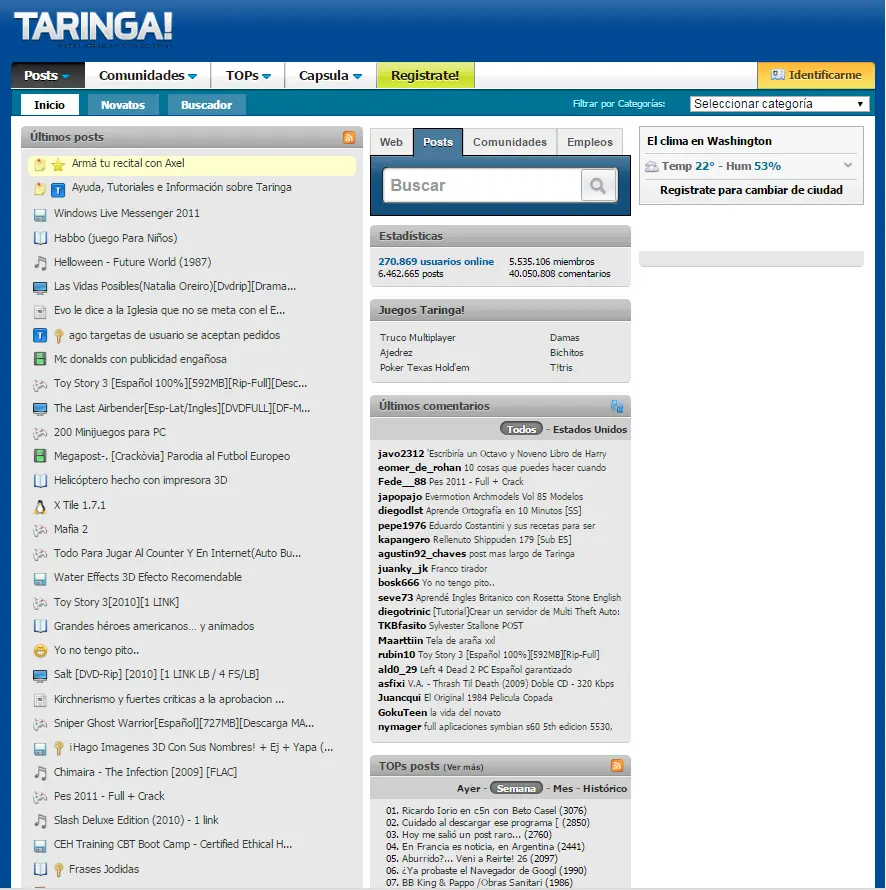
Task: Click the monitor icon beside Las Vidas Posibles
Action: (40, 288)
